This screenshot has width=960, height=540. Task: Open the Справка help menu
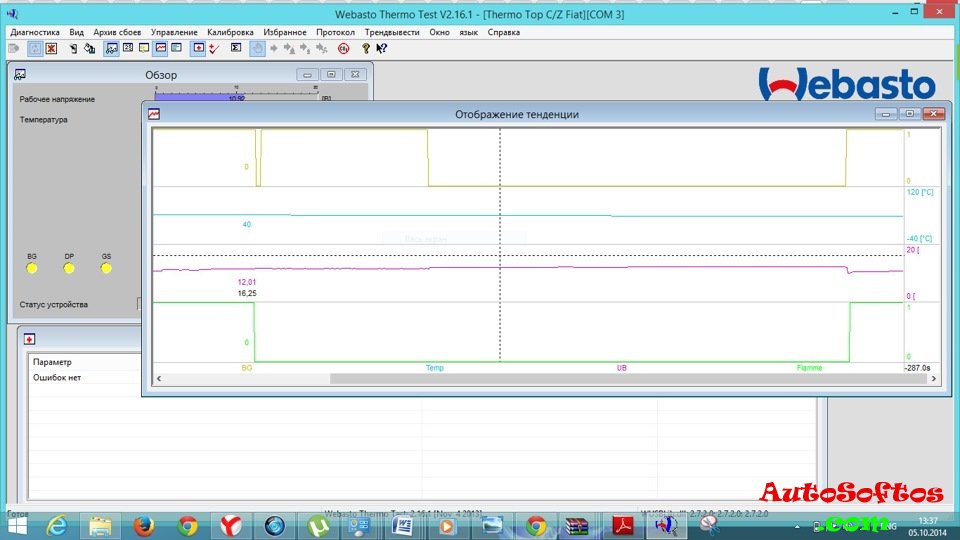tap(503, 32)
